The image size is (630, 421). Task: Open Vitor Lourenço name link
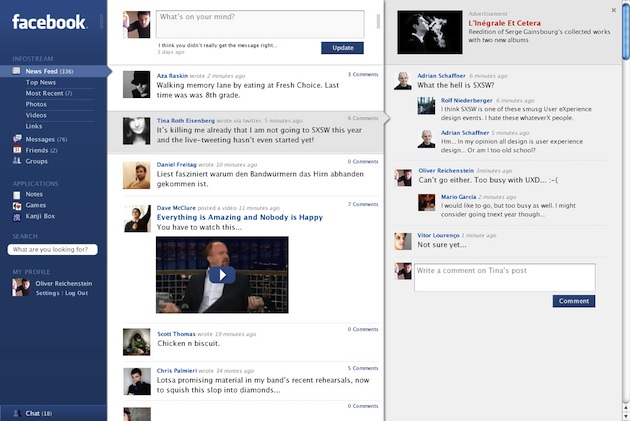(x=438, y=235)
